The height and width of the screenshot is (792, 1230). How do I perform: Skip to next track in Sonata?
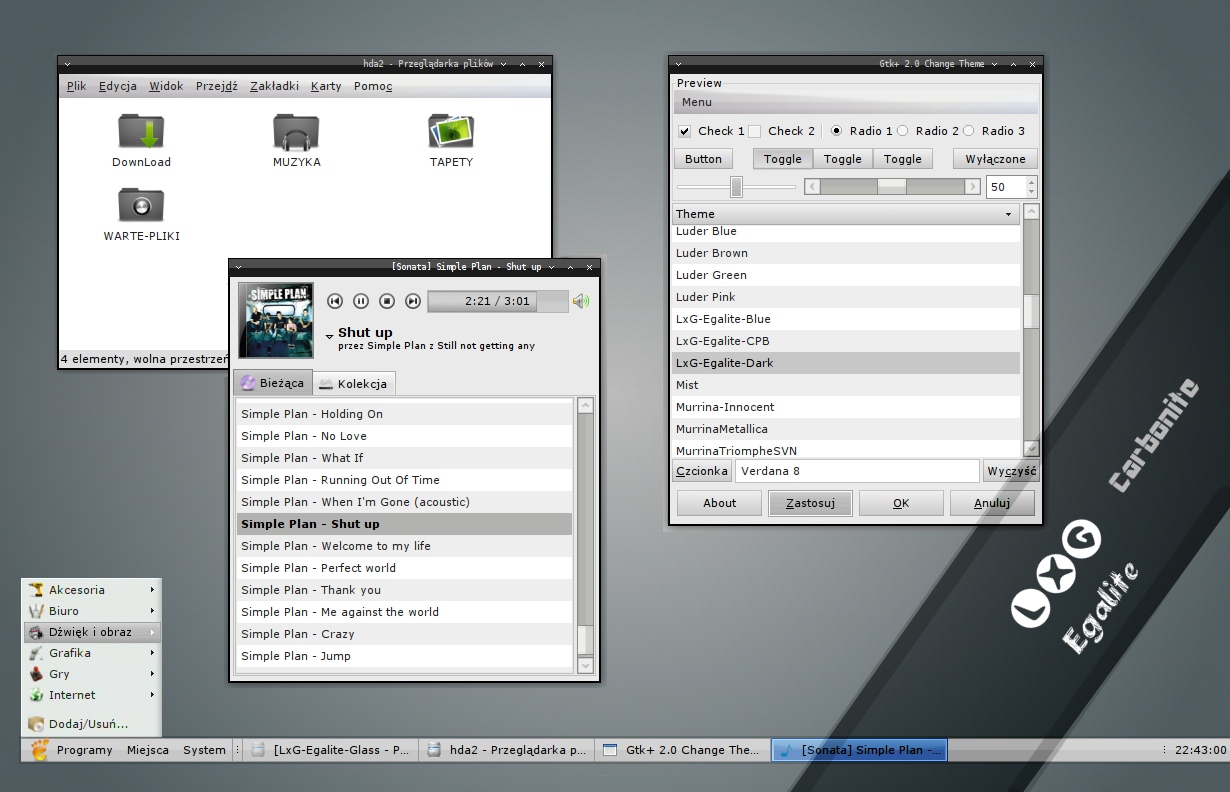tap(413, 301)
